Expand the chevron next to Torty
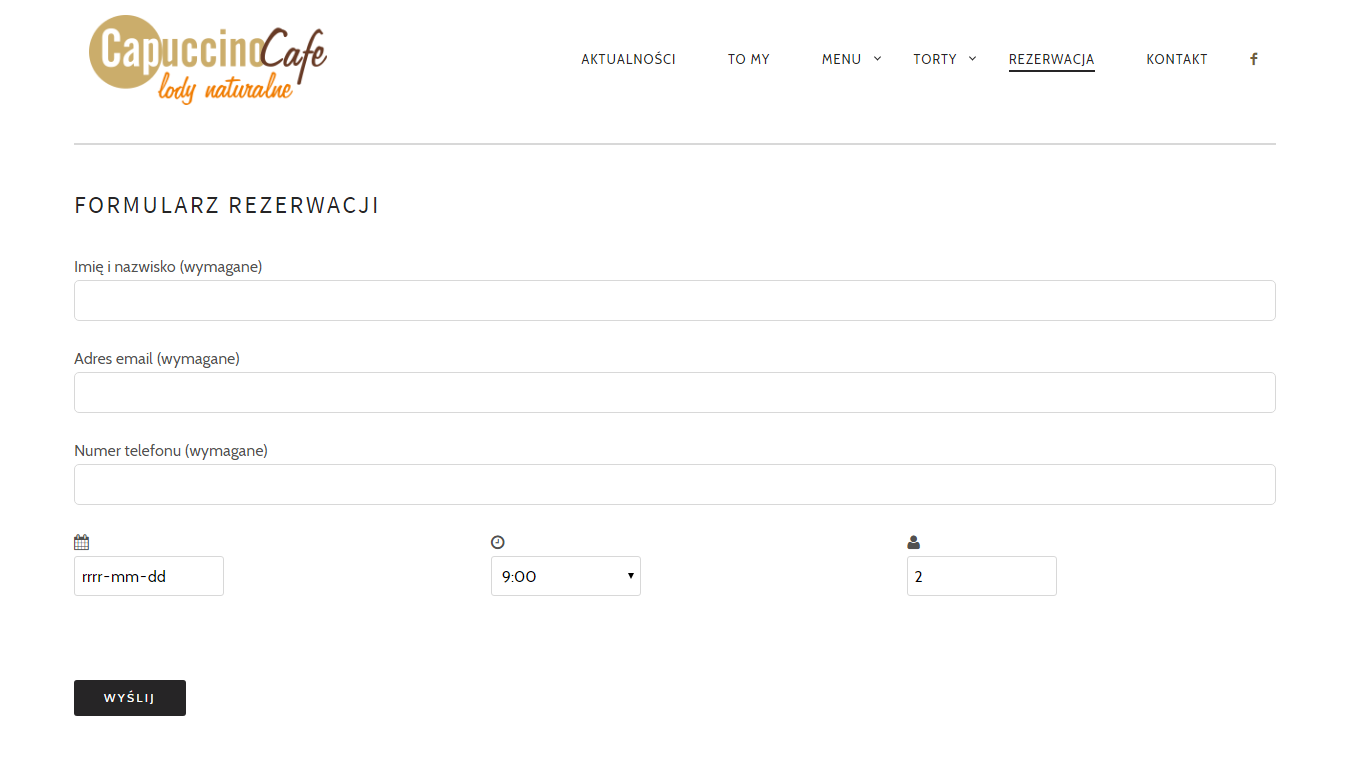 [972, 59]
